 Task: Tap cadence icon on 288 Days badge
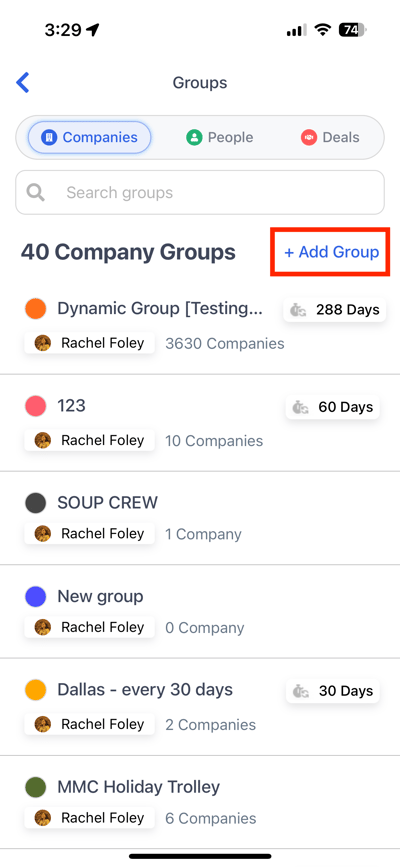[299, 310]
